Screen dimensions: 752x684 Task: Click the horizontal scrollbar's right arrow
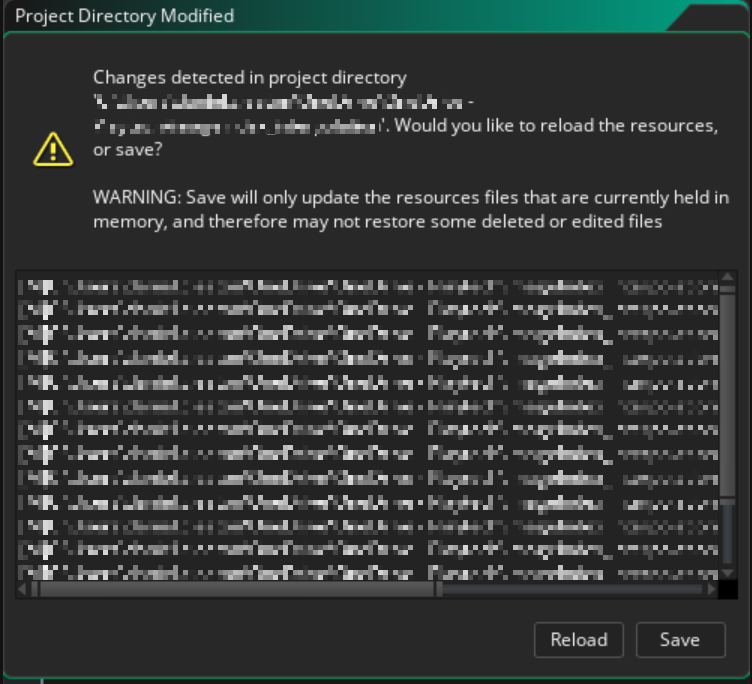[710, 590]
